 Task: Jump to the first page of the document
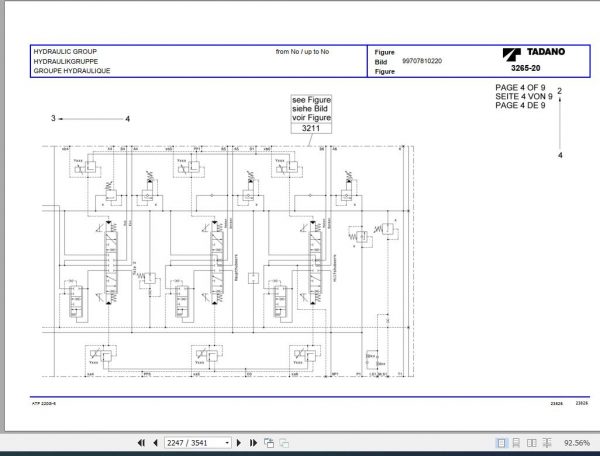coord(141,443)
